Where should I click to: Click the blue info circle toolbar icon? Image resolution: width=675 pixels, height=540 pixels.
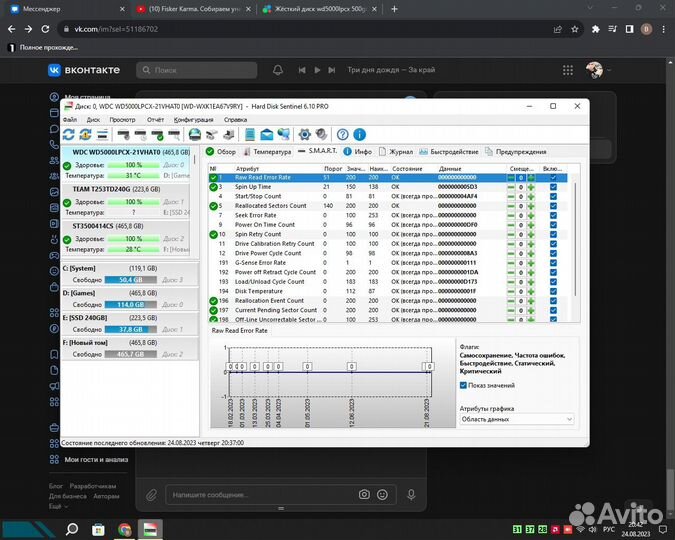coord(359,135)
